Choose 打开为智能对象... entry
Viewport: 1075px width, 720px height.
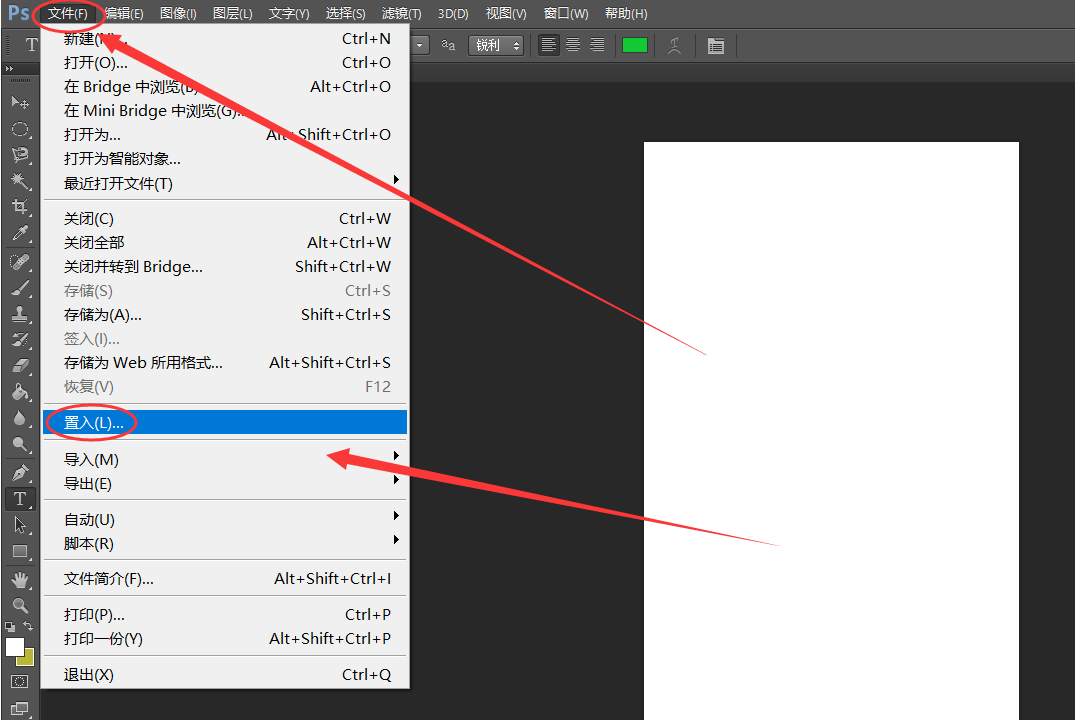tap(225, 158)
